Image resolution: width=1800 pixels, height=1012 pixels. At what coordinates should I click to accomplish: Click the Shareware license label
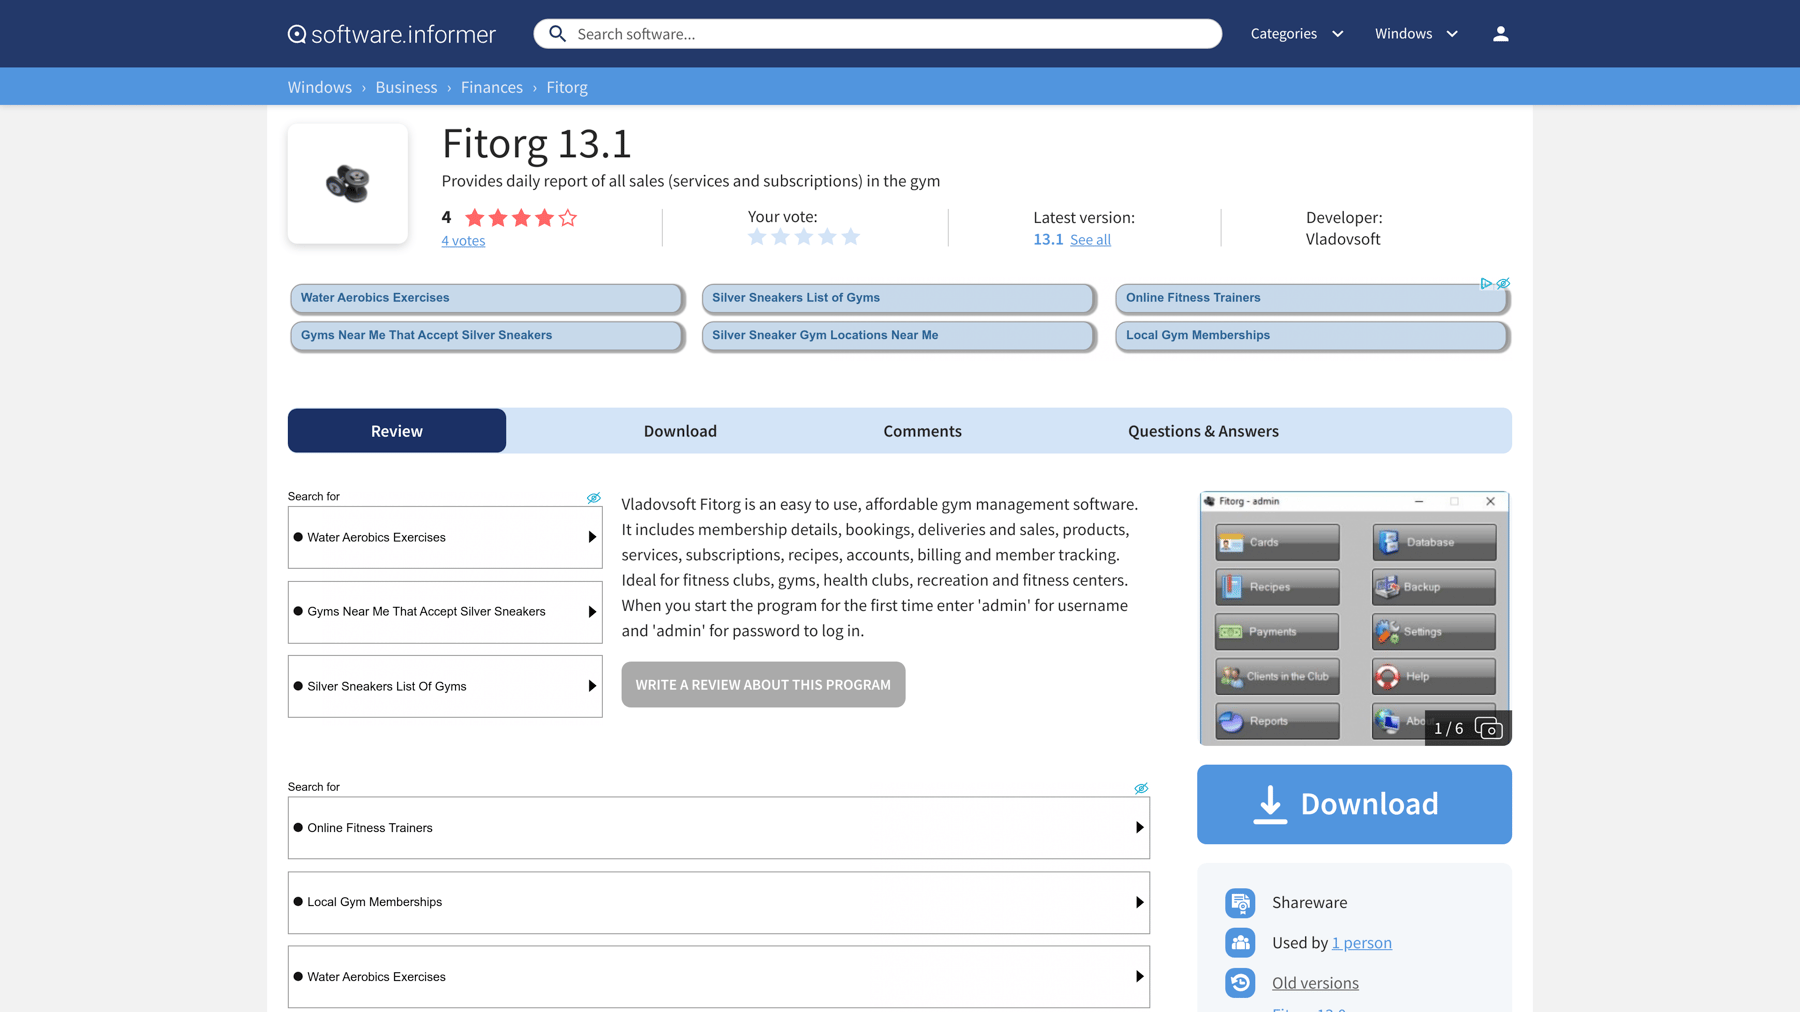coord(1309,902)
